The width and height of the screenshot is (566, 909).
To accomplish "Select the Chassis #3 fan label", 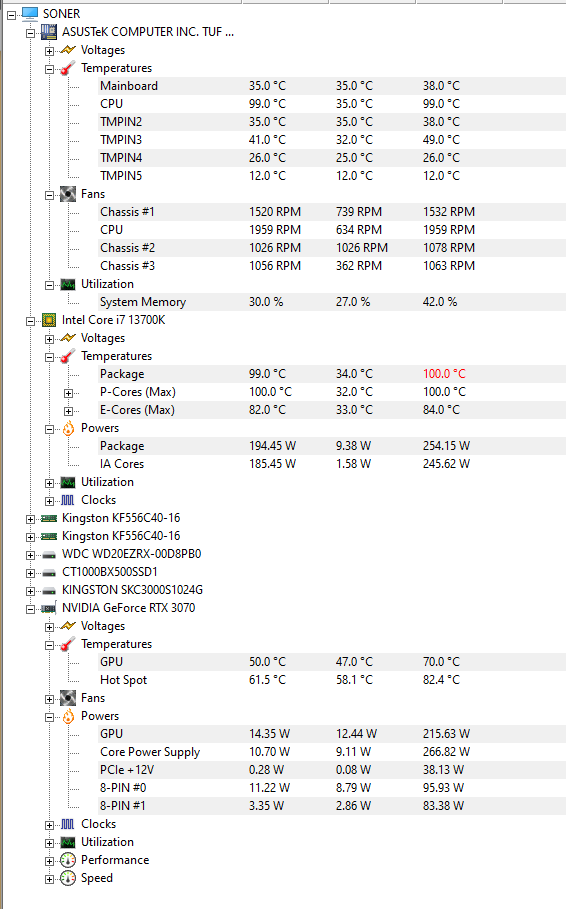I will coord(128,266).
